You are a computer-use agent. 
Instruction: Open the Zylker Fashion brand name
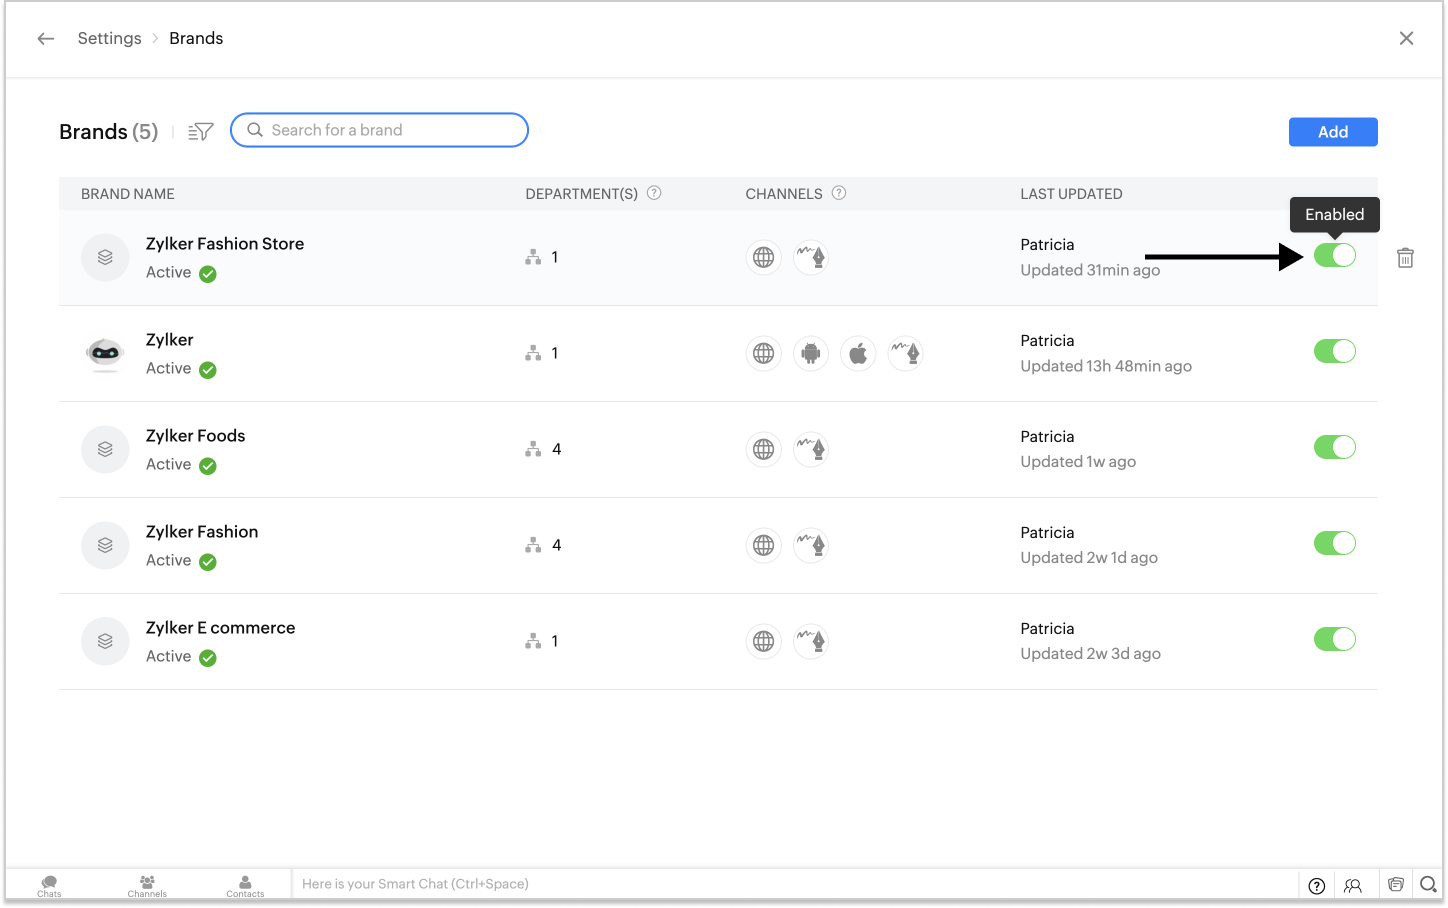click(x=202, y=532)
